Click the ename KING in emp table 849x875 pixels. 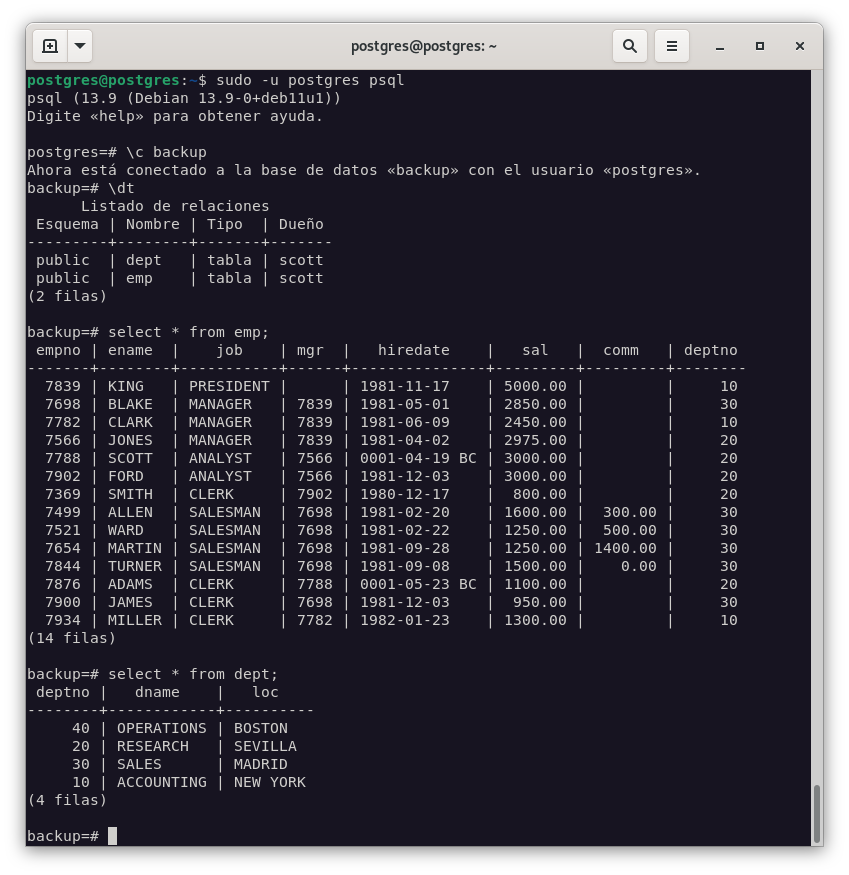[x=125, y=386]
